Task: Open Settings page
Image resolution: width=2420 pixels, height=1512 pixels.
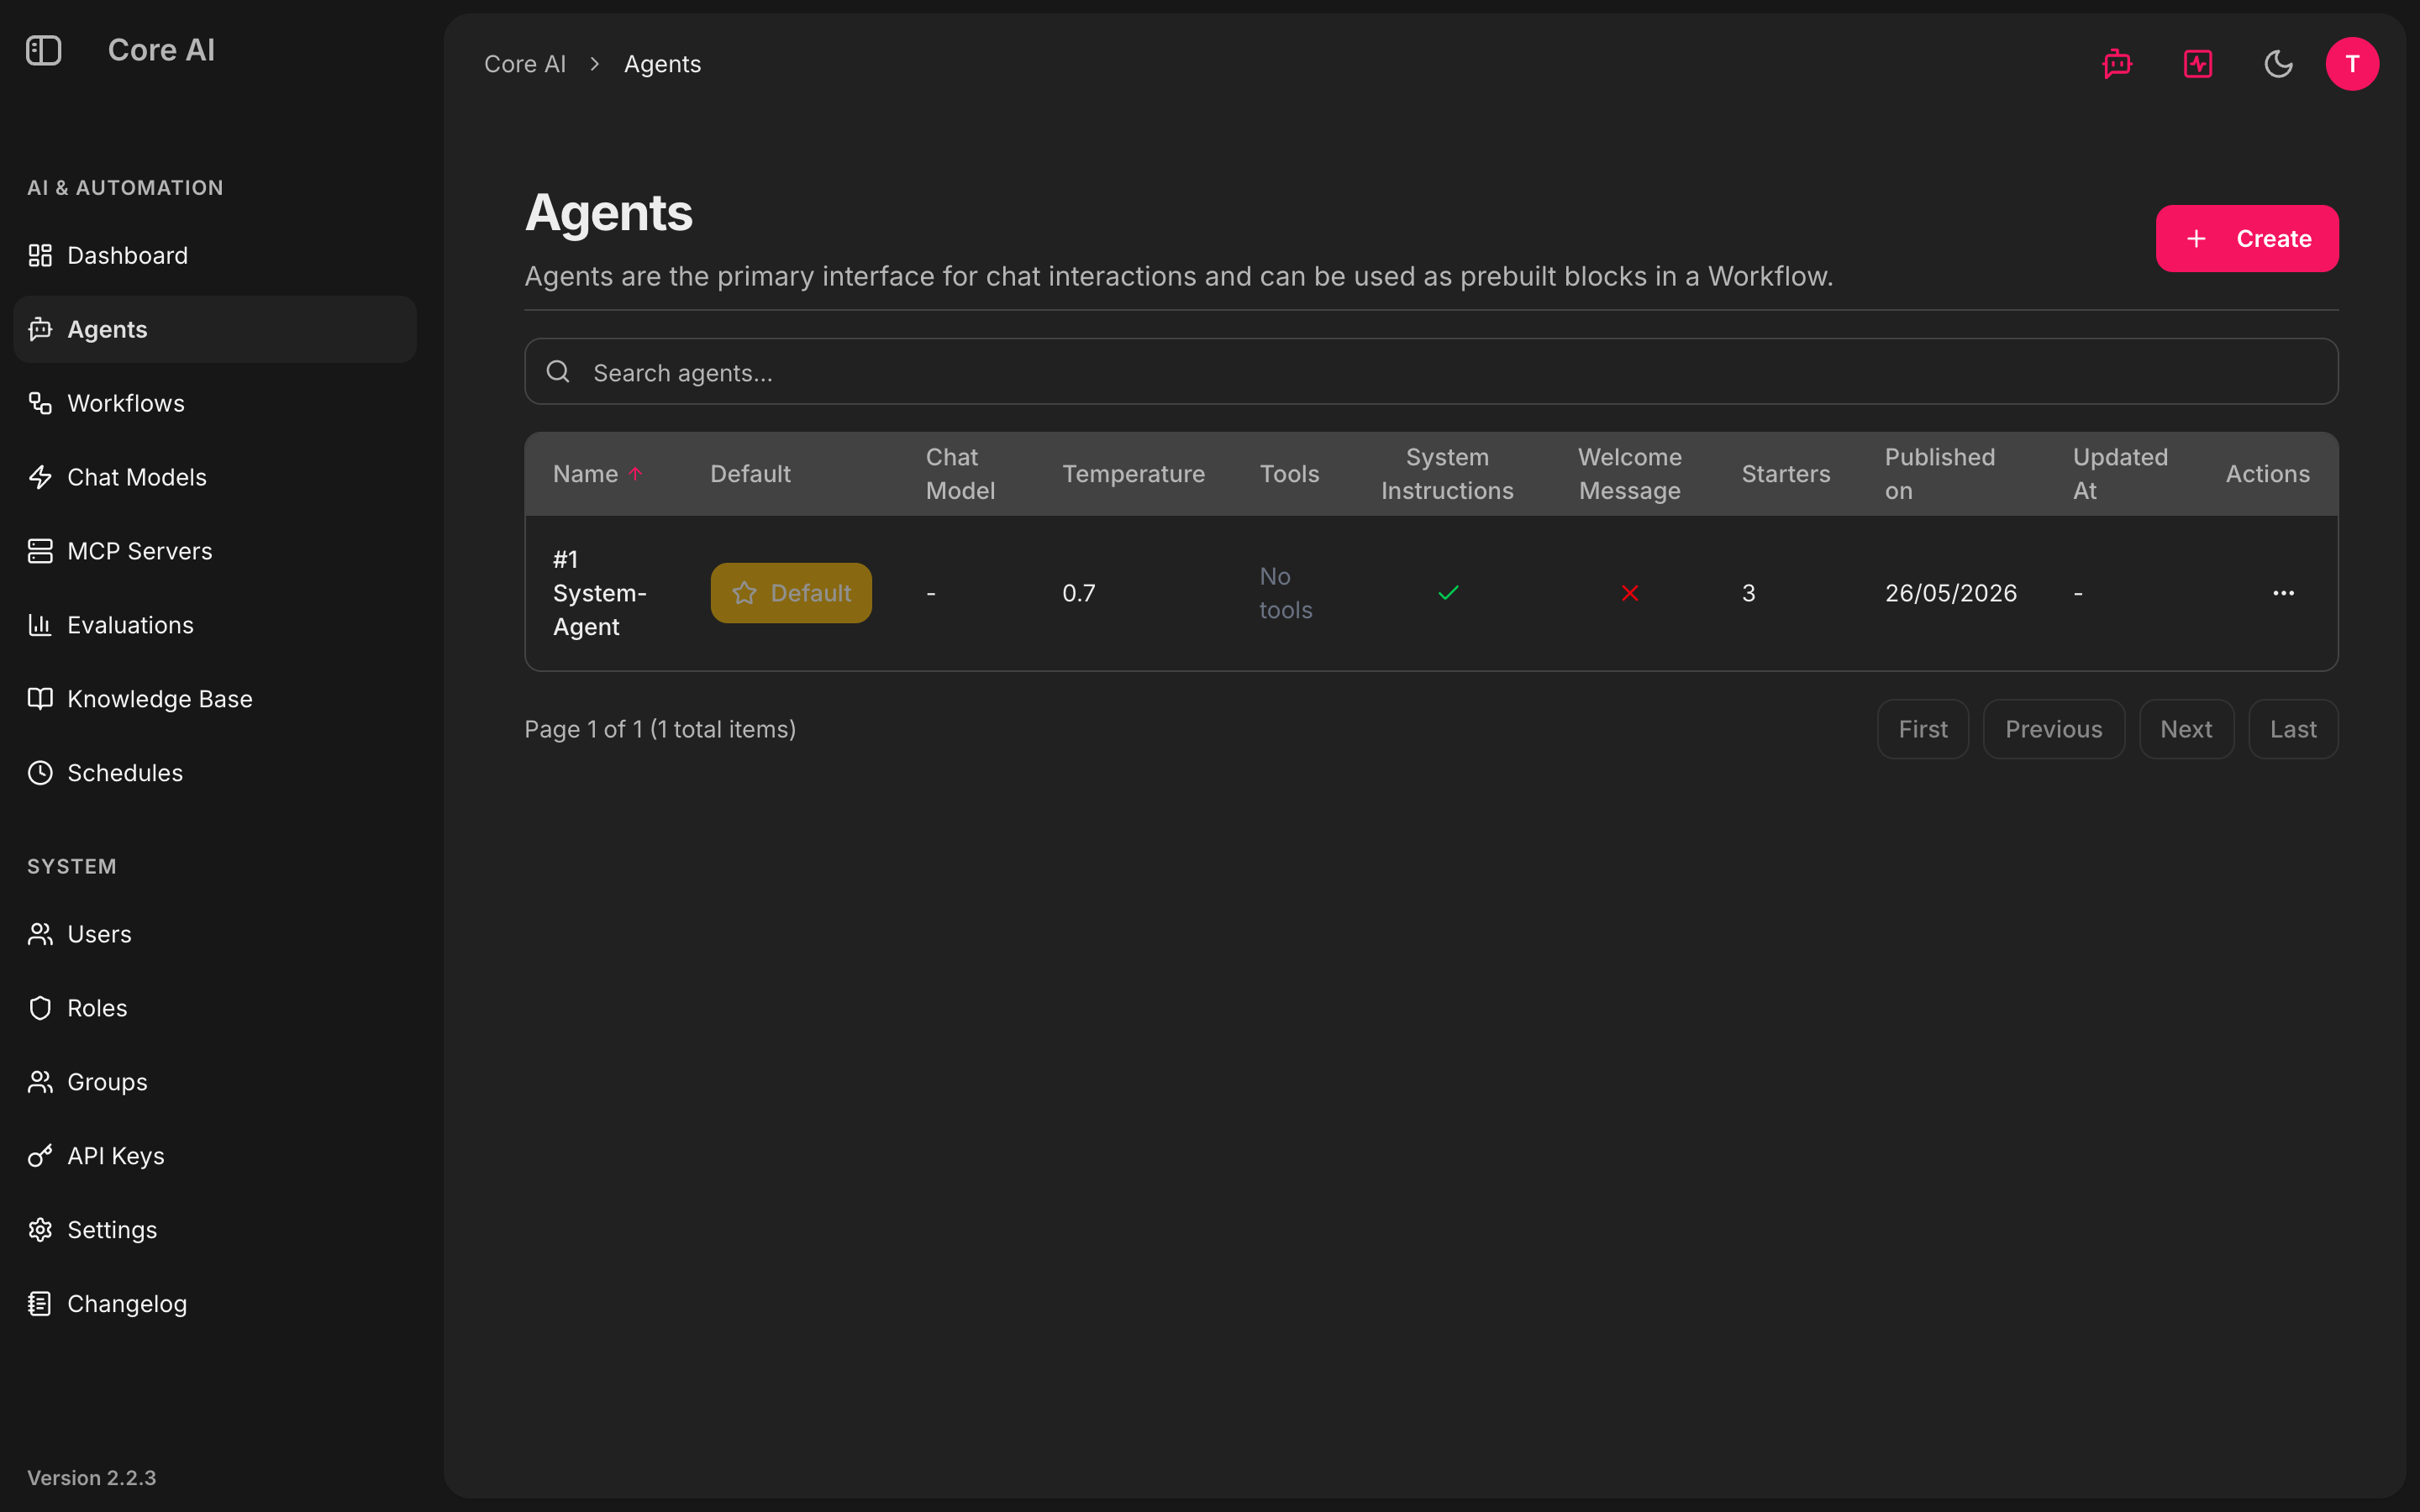Action: point(215,1230)
